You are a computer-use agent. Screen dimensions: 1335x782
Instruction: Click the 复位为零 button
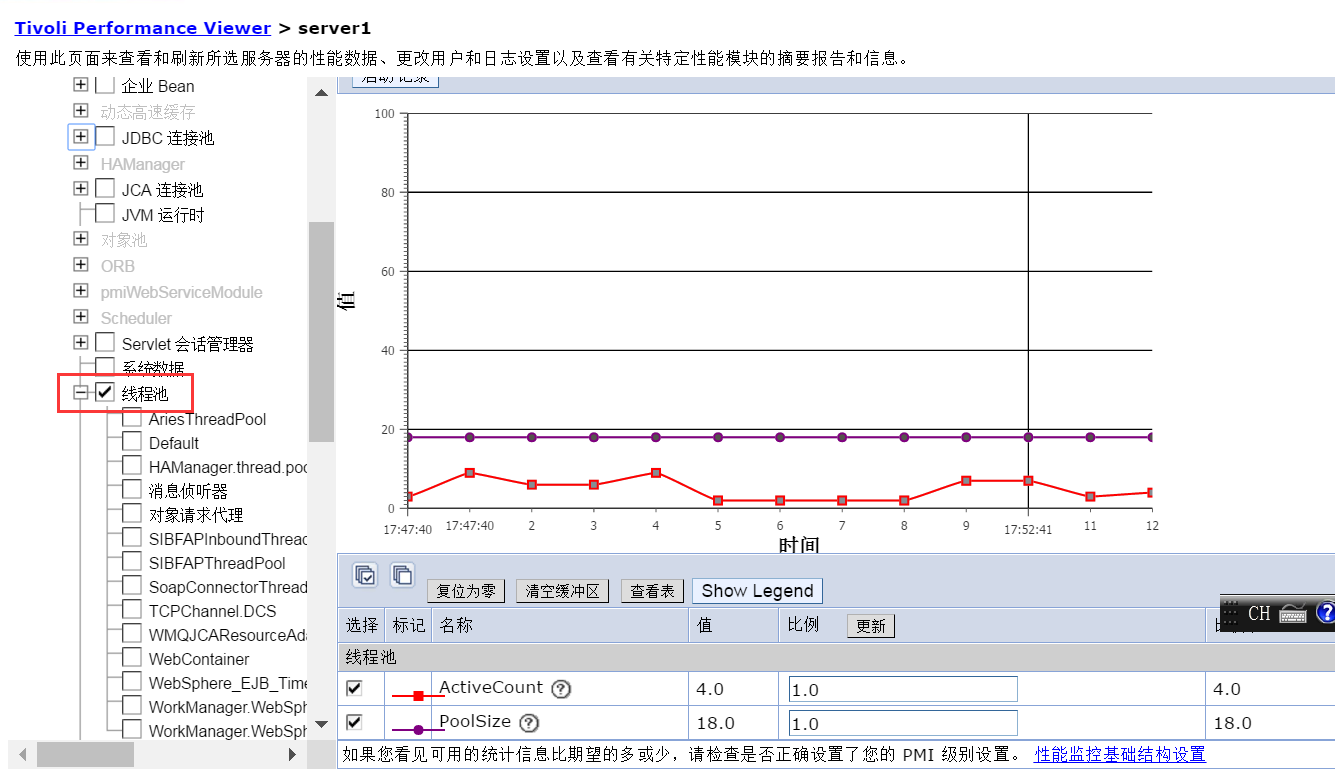pyautogui.click(x=466, y=591)
